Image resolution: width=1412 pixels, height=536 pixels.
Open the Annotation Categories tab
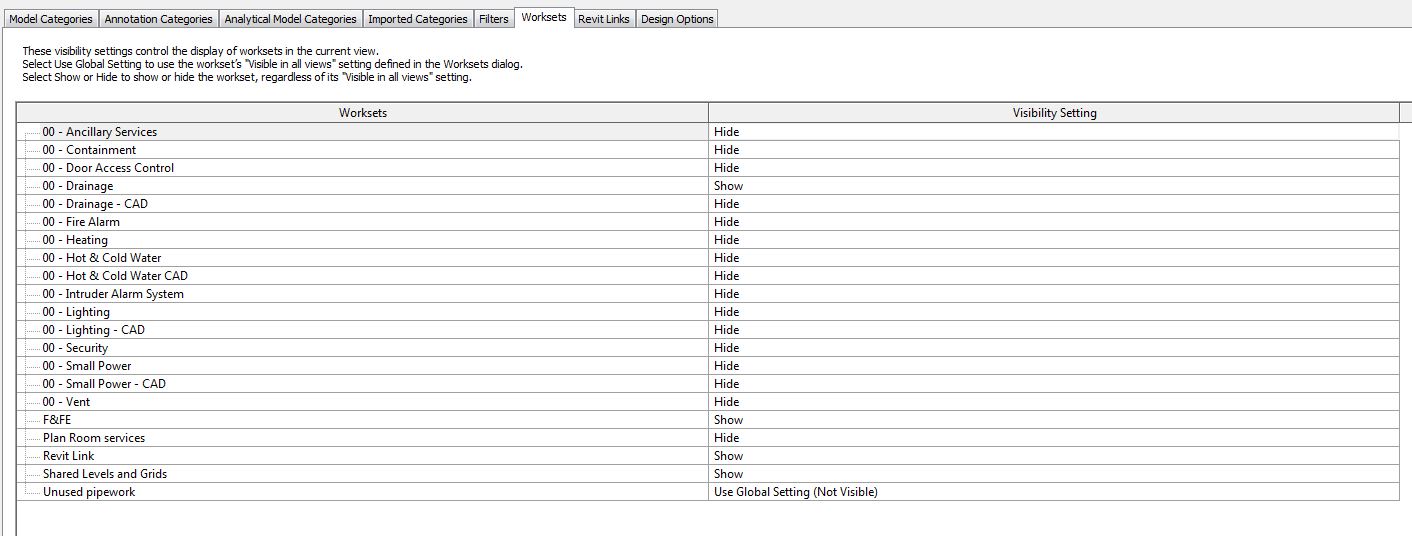[x=158, y=19]
